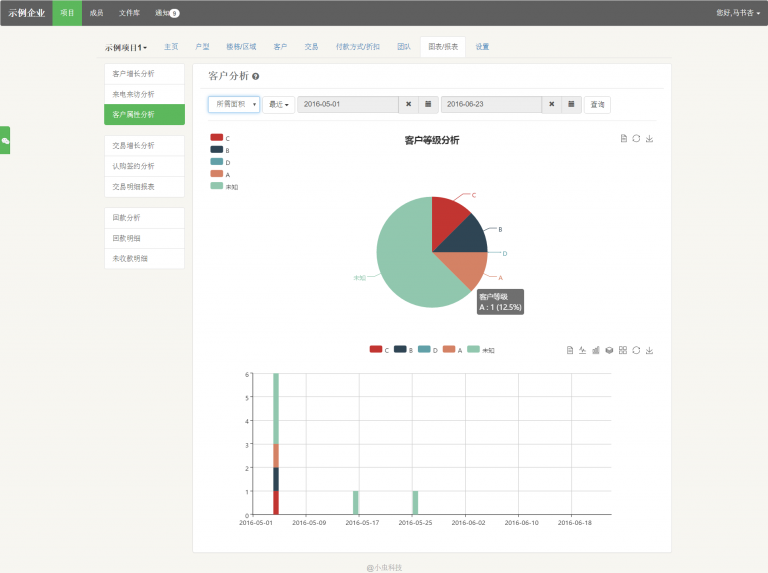Refresh the pie chart with restore icon
The height and width of the screenshot is (573, 768).
coord(636,138)
